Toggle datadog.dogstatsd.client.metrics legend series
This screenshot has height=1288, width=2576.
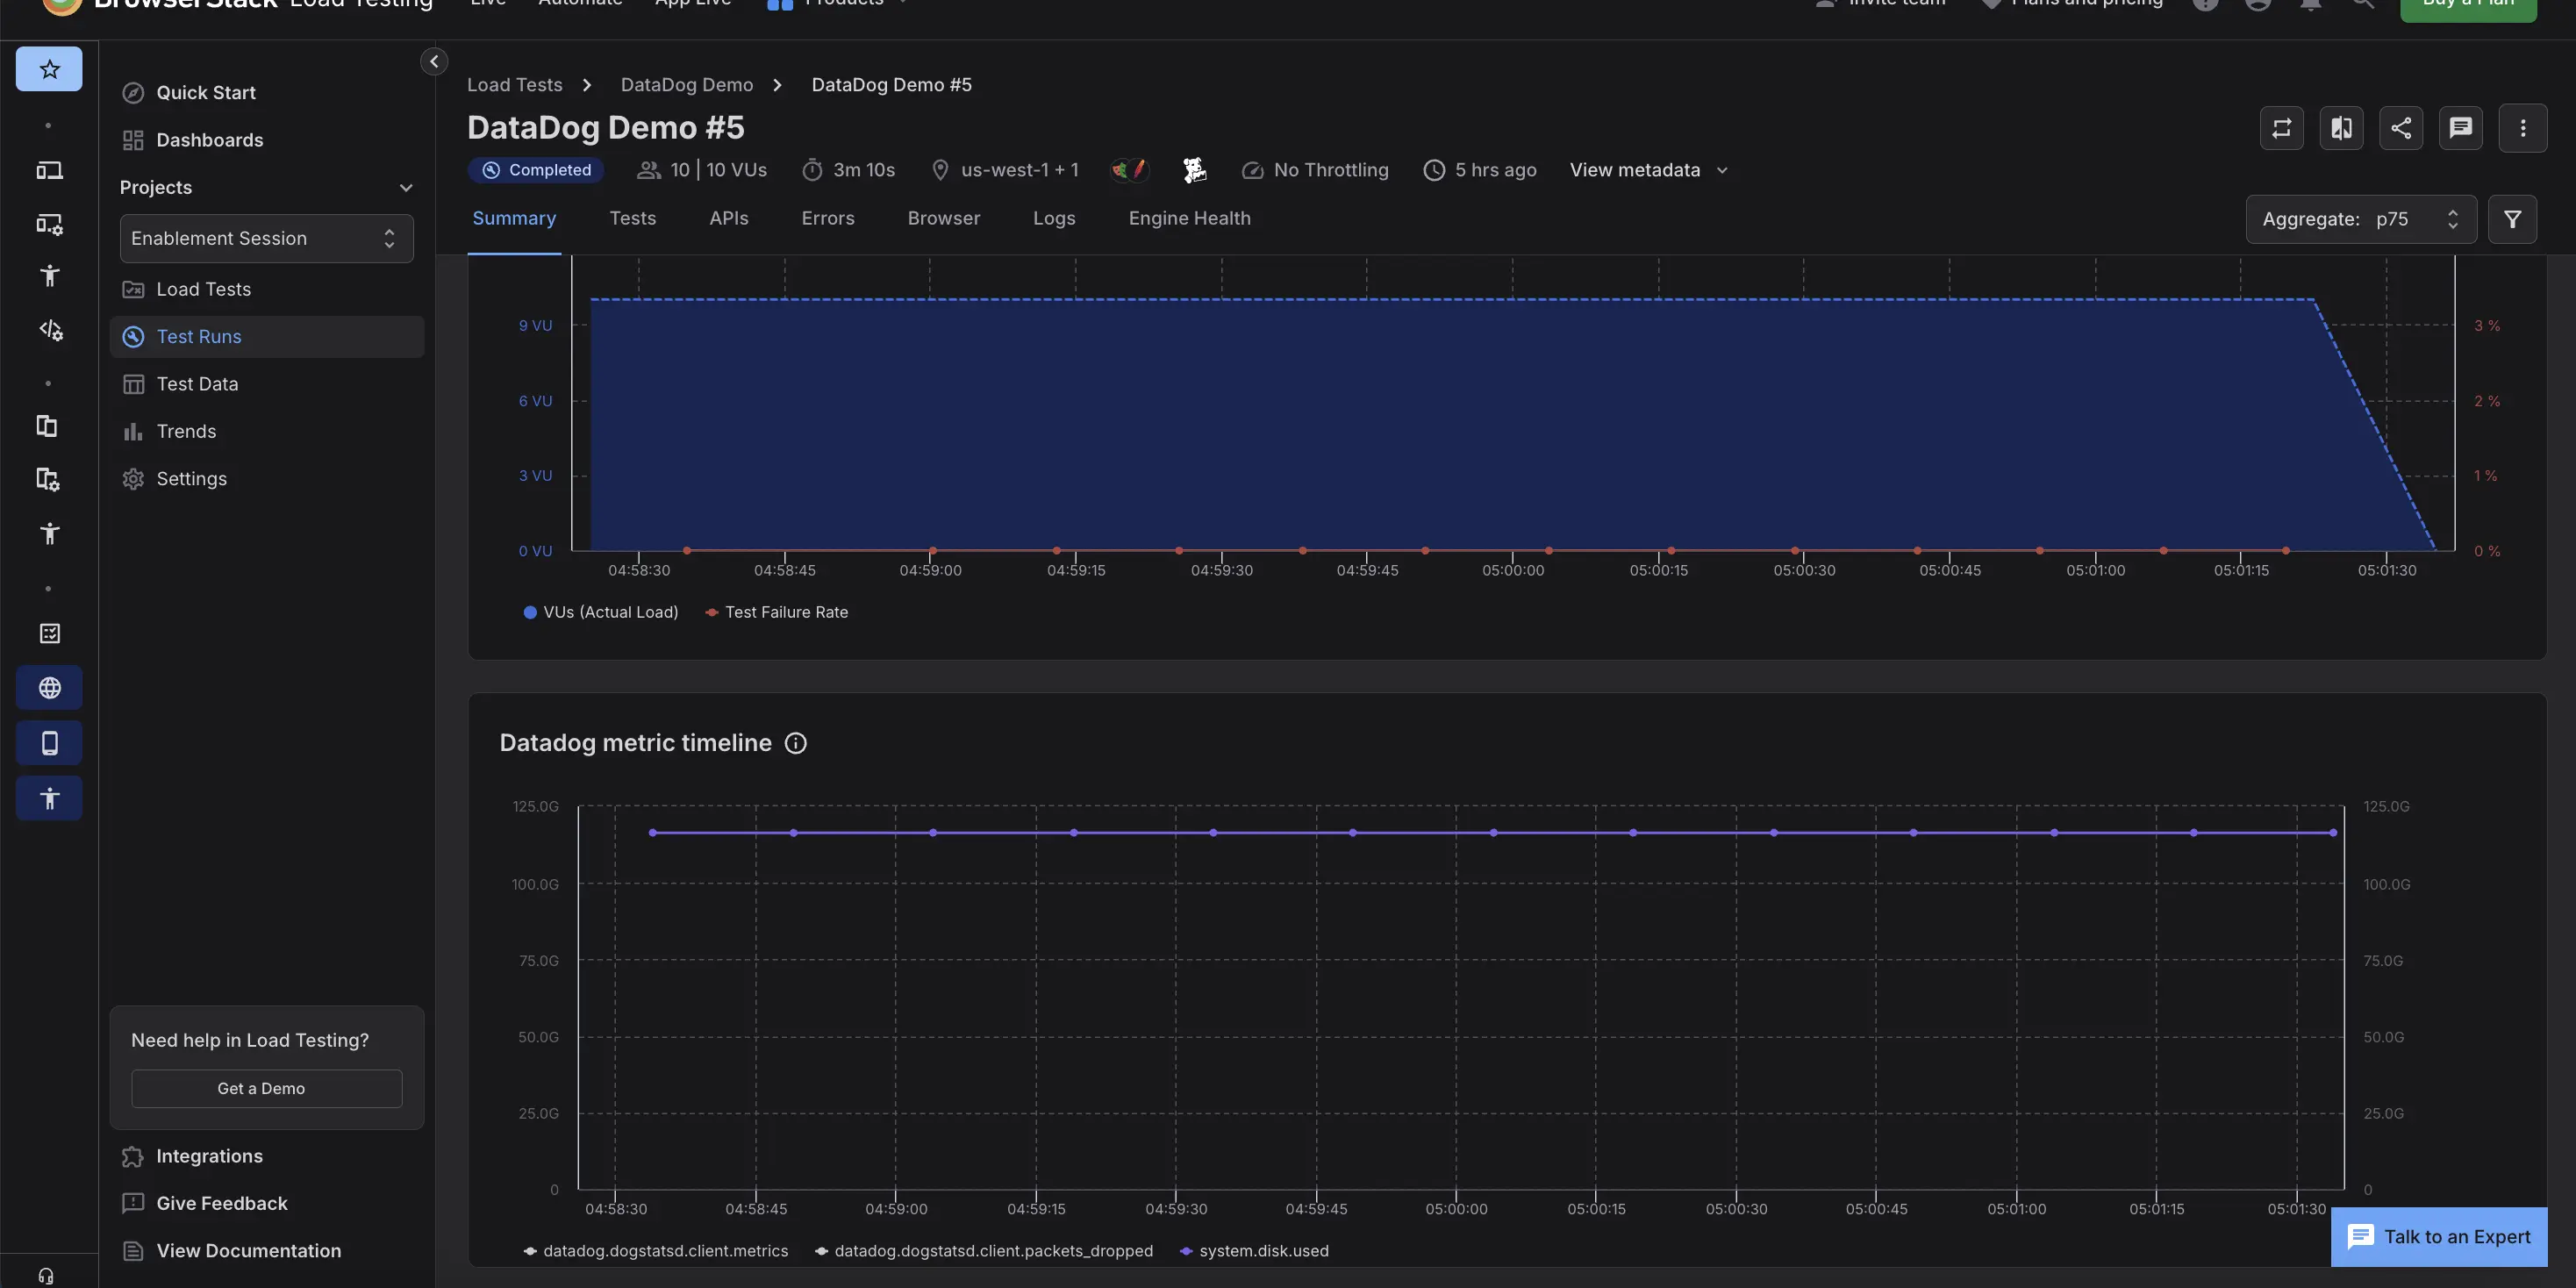coord(655,1251)
